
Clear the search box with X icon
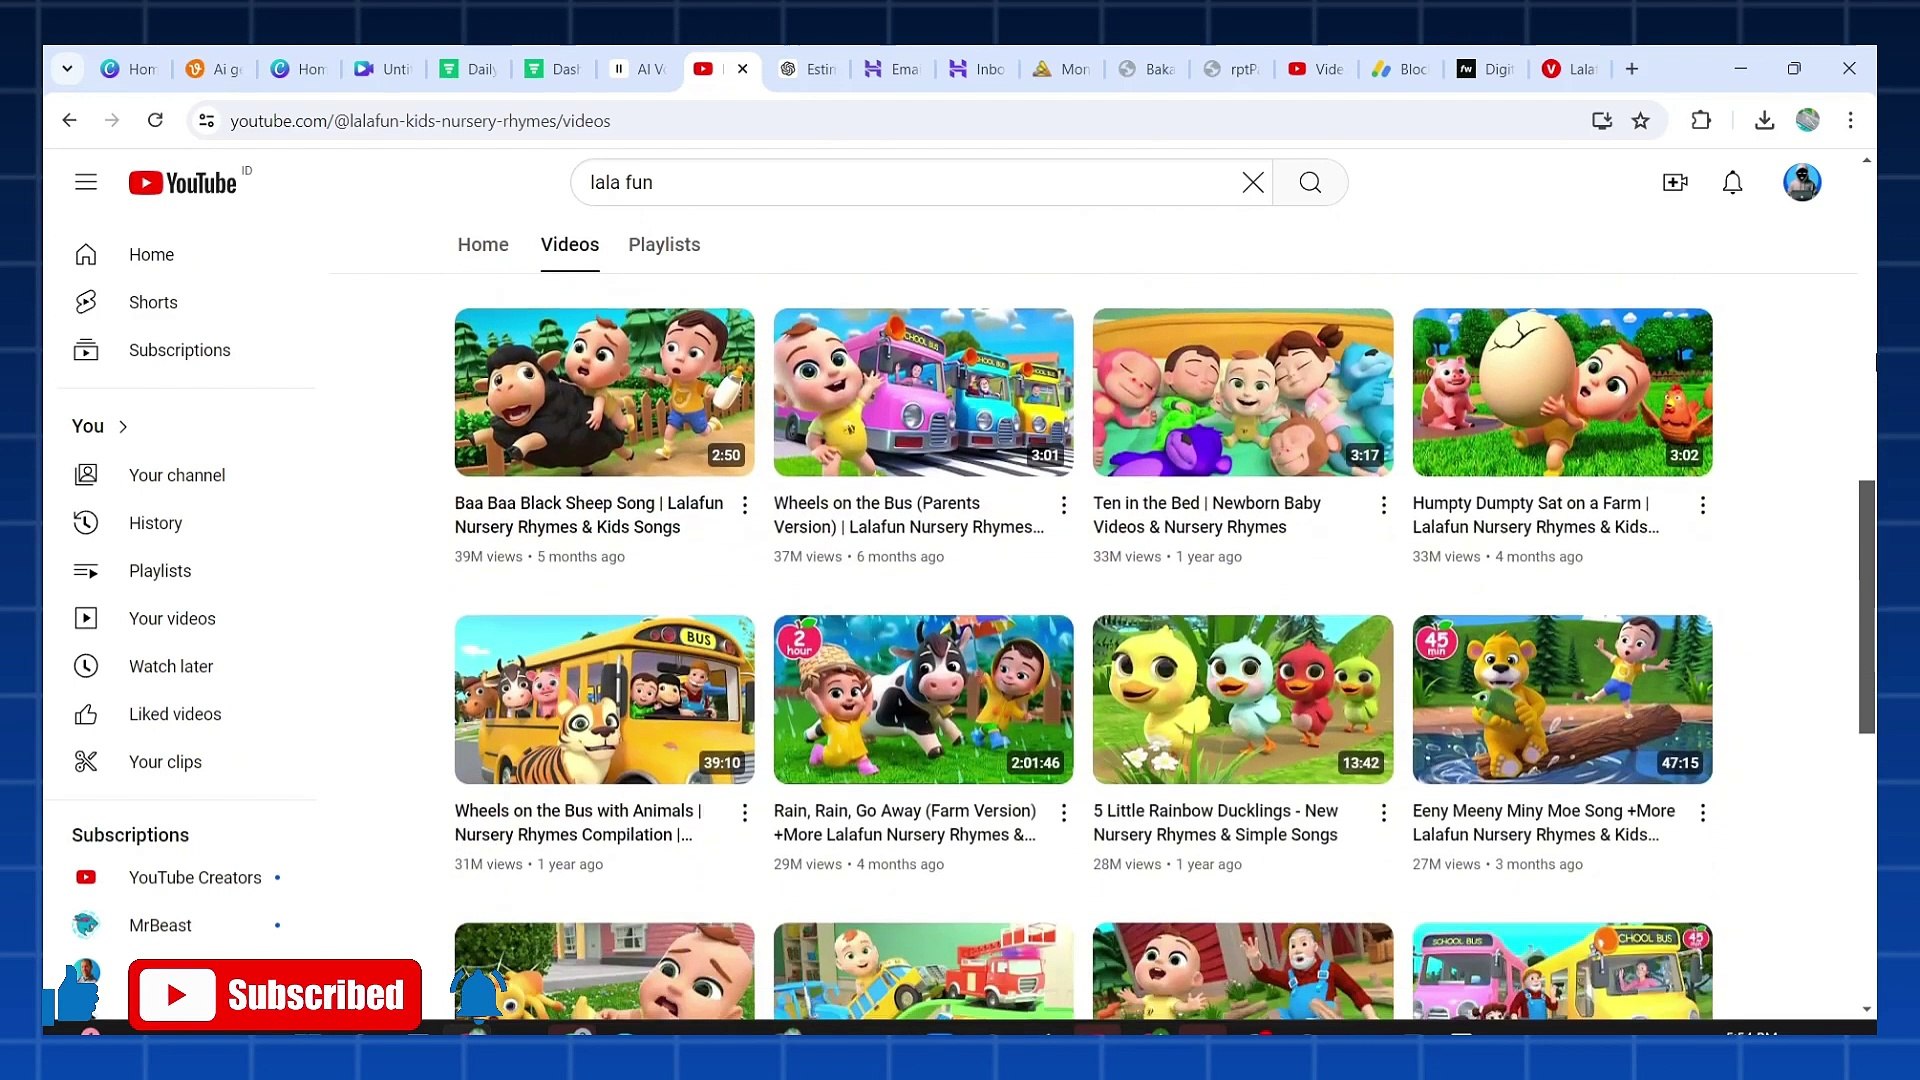click(1252, 182)
